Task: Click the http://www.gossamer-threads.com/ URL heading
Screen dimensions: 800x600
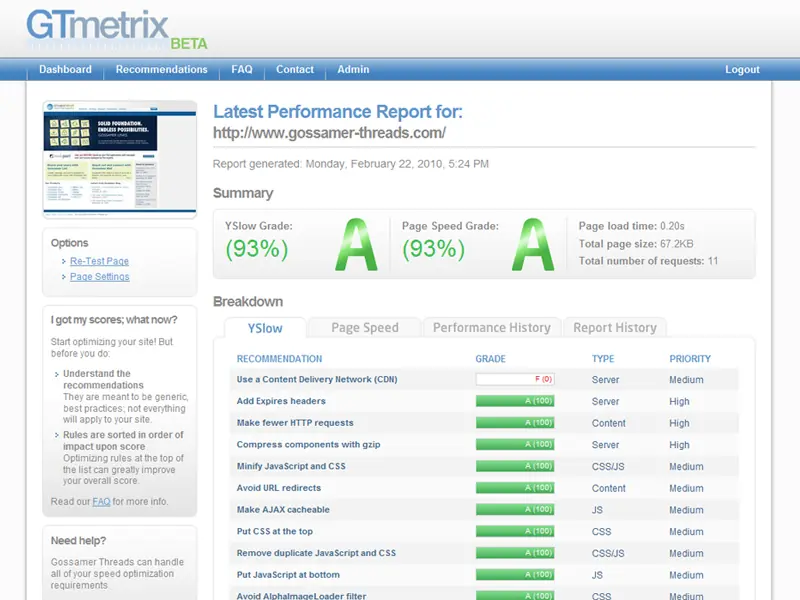Action: [329, 133]
